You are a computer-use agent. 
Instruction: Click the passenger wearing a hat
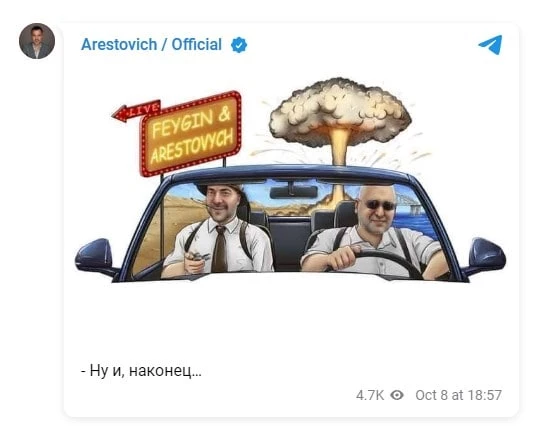[218, 232]
